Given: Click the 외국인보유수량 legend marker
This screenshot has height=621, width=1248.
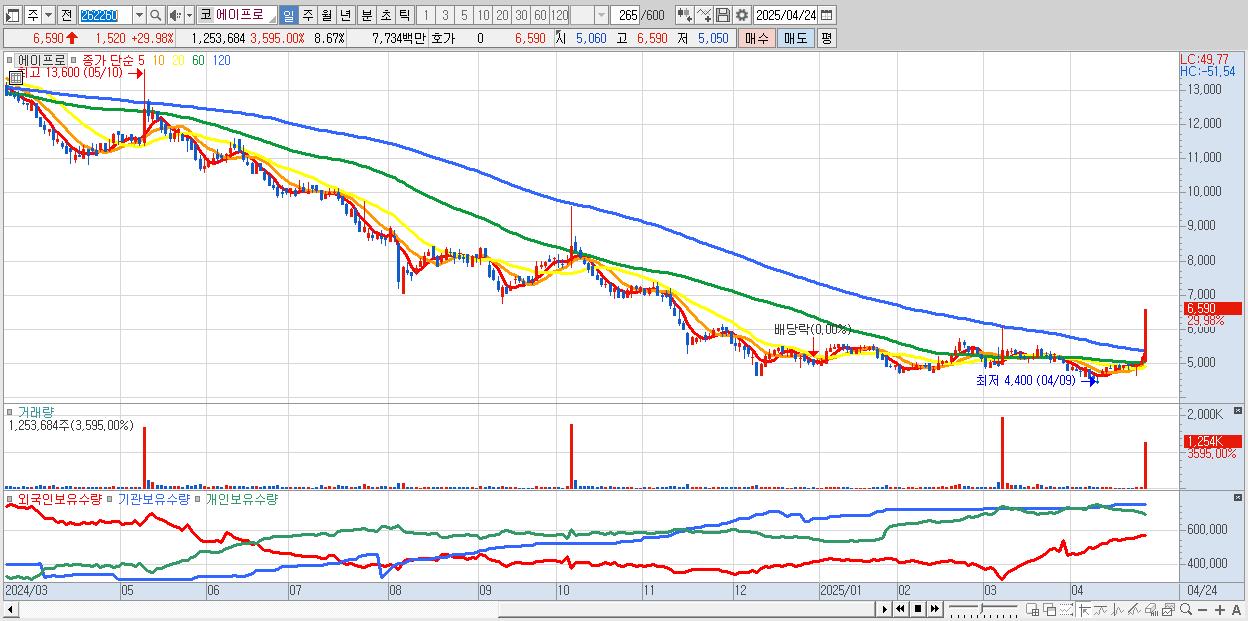Looking at the screenshot, I should pos(11,498).
